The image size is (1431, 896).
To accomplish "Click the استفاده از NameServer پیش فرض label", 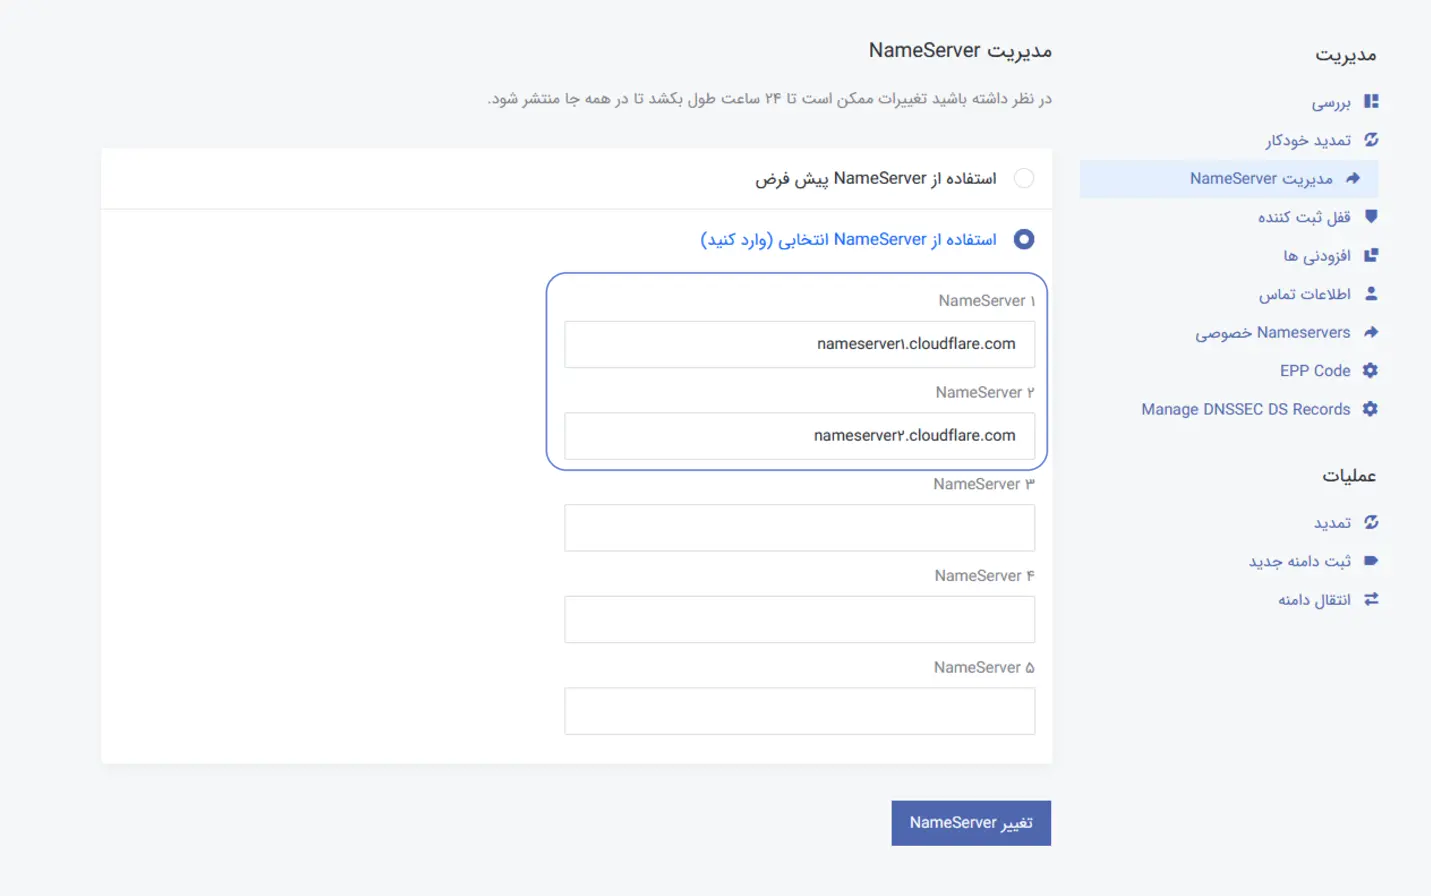I will [x=876, y=178].
